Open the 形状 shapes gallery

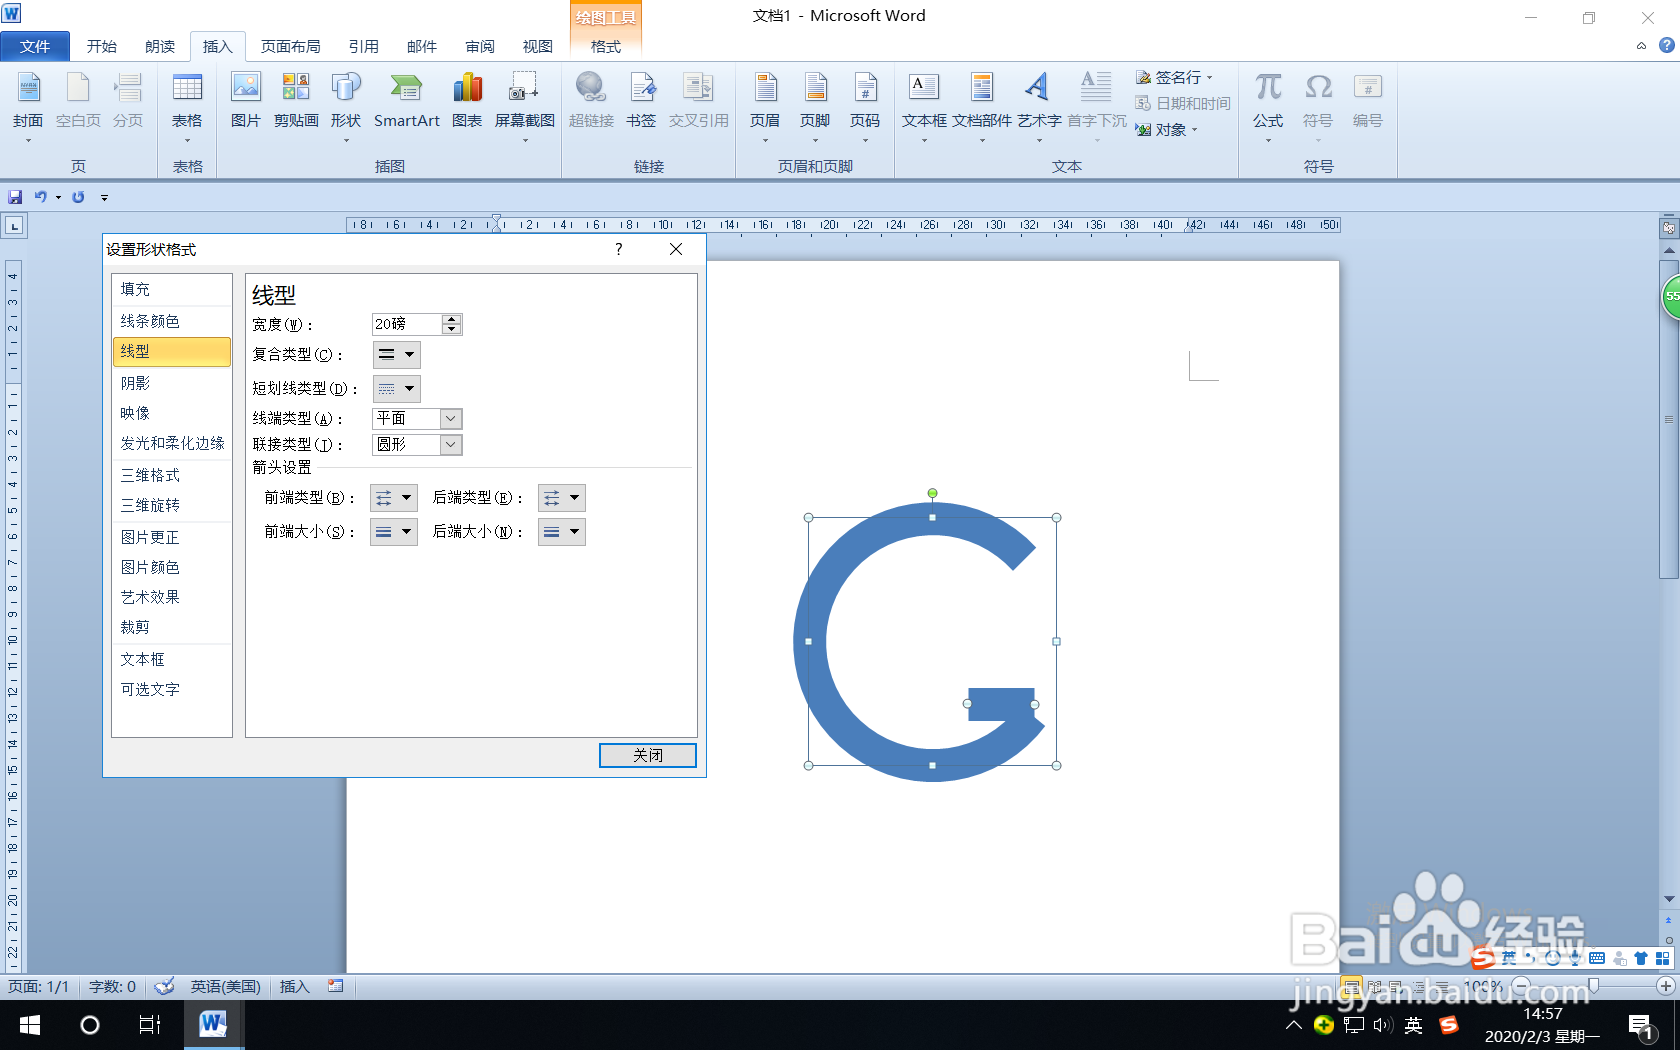pos(346,103)
